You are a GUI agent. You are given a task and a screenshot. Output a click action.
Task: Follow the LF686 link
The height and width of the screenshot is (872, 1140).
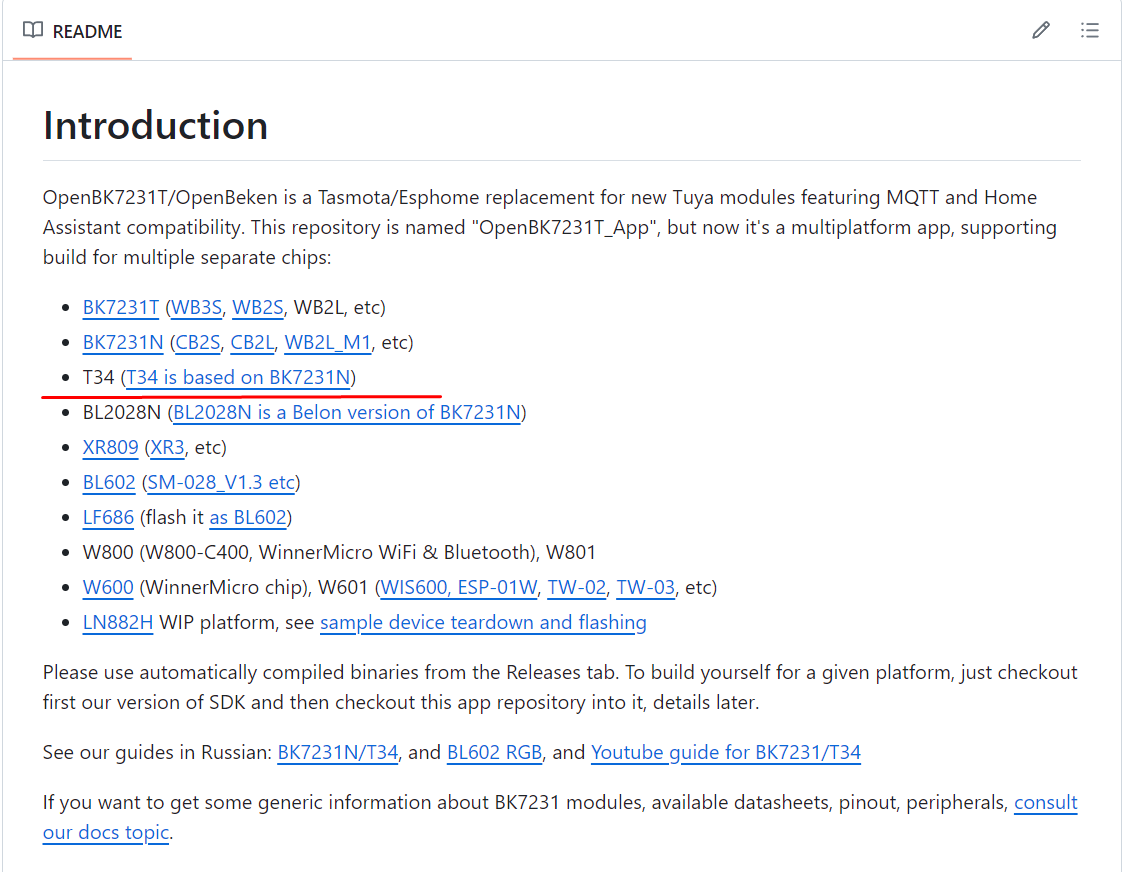point(108,517)
